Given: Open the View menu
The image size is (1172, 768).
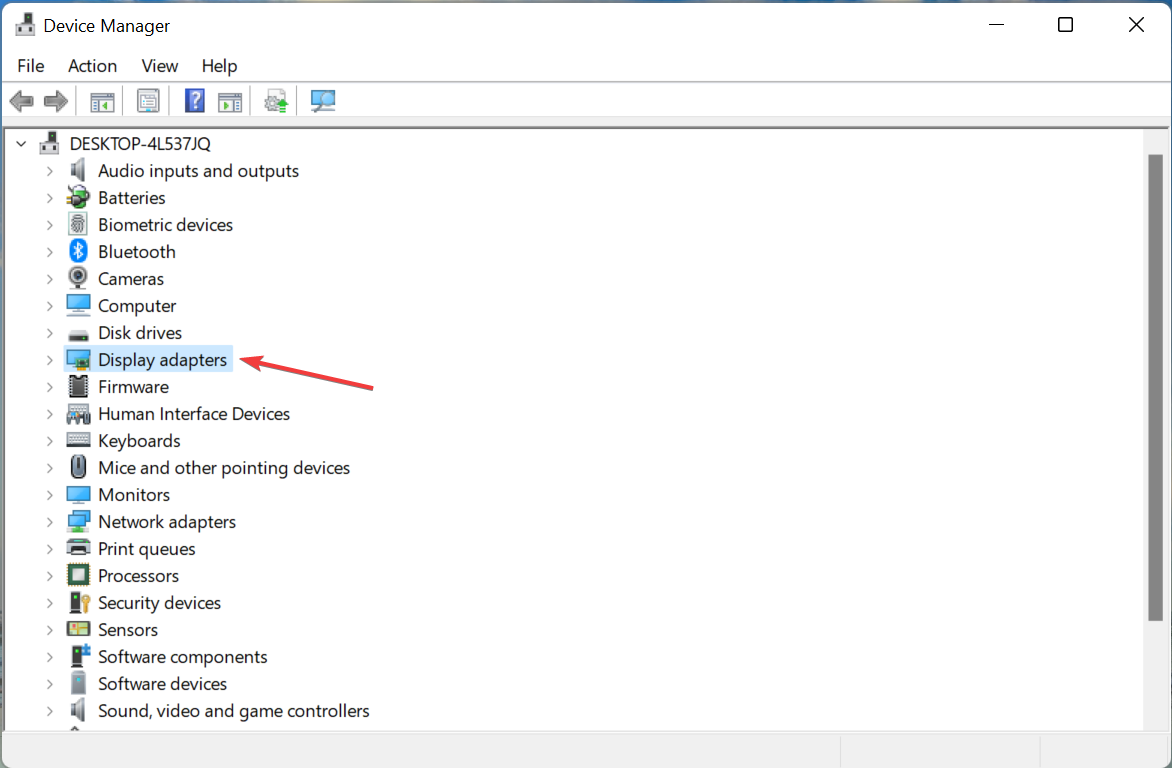Looking at the screenshot, I should pyautogui.click(x=159, y=66).
